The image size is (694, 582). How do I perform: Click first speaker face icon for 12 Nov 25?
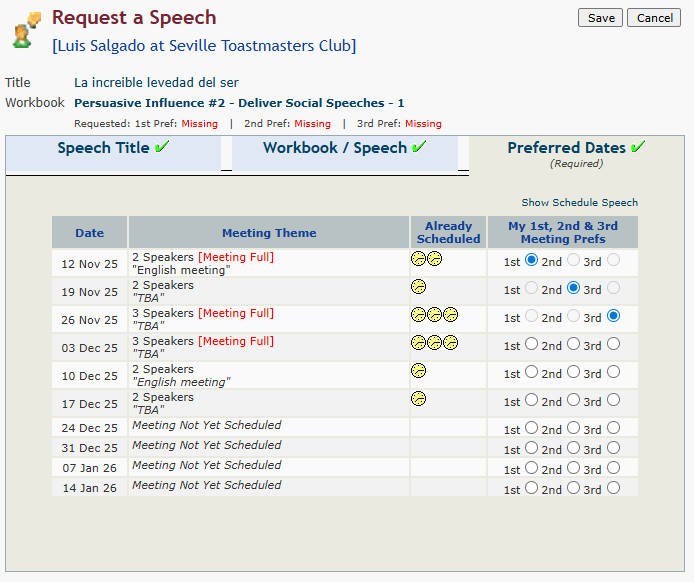(419, 259)
